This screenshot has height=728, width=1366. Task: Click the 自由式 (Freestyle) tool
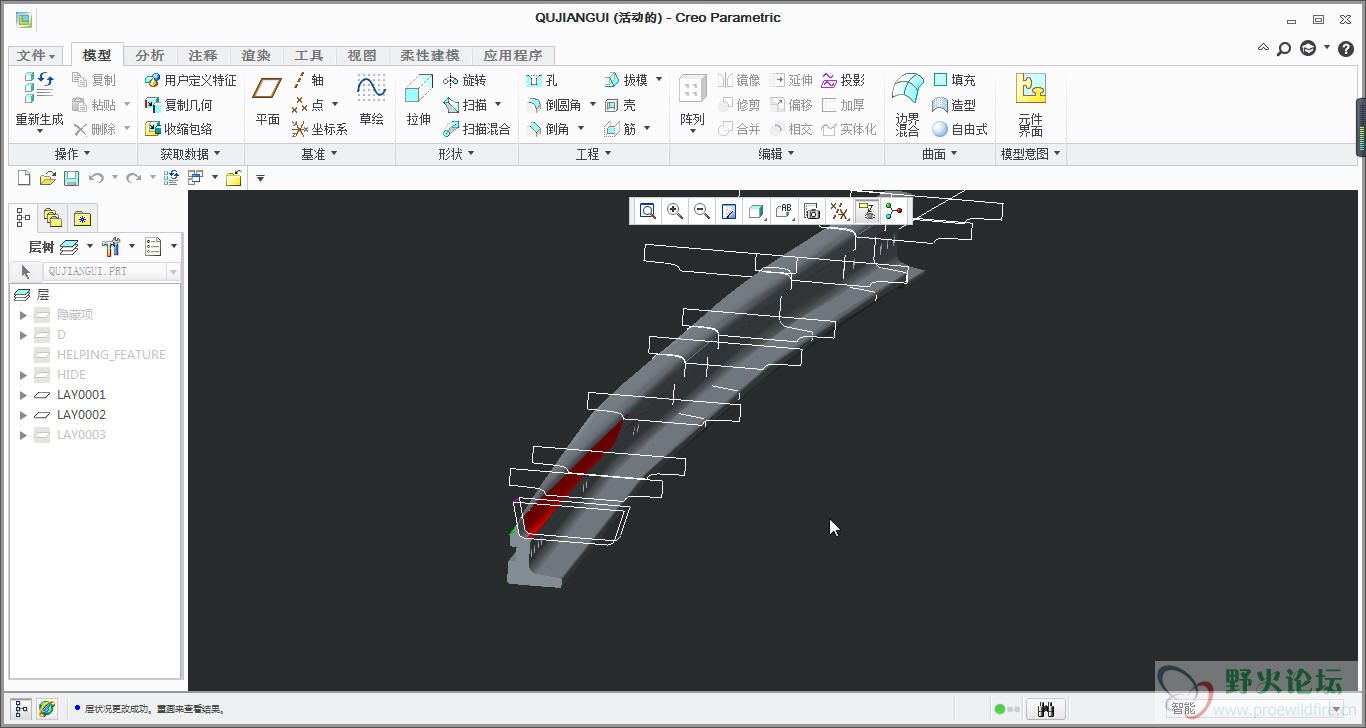[960, 129]
